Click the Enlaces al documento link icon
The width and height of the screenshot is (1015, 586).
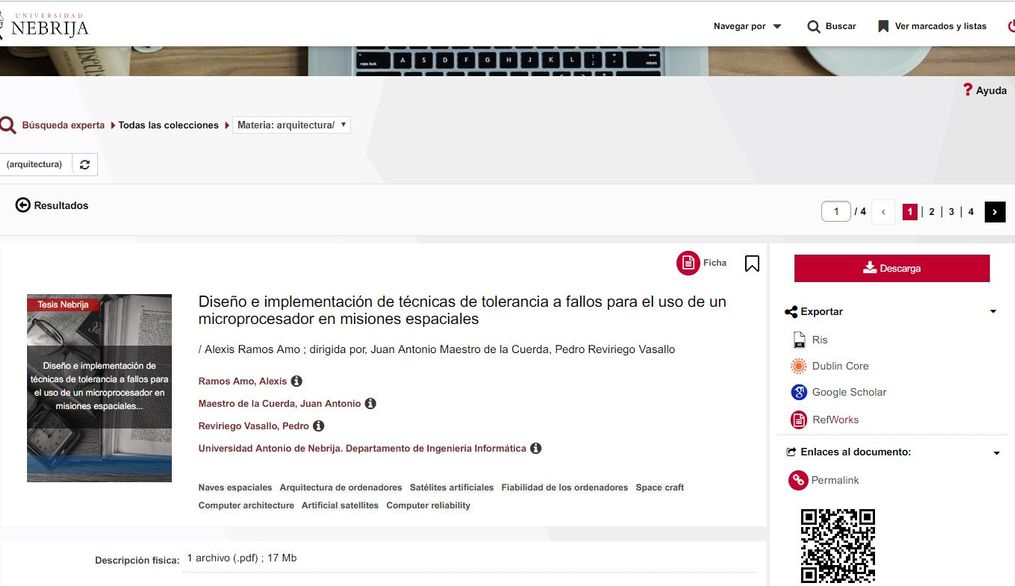[791, 452]
